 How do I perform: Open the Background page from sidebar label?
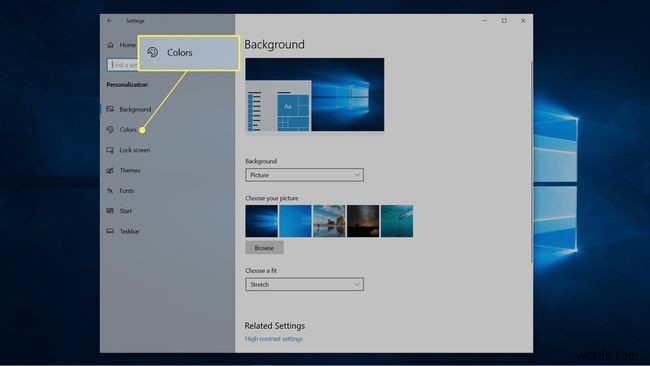135,109
